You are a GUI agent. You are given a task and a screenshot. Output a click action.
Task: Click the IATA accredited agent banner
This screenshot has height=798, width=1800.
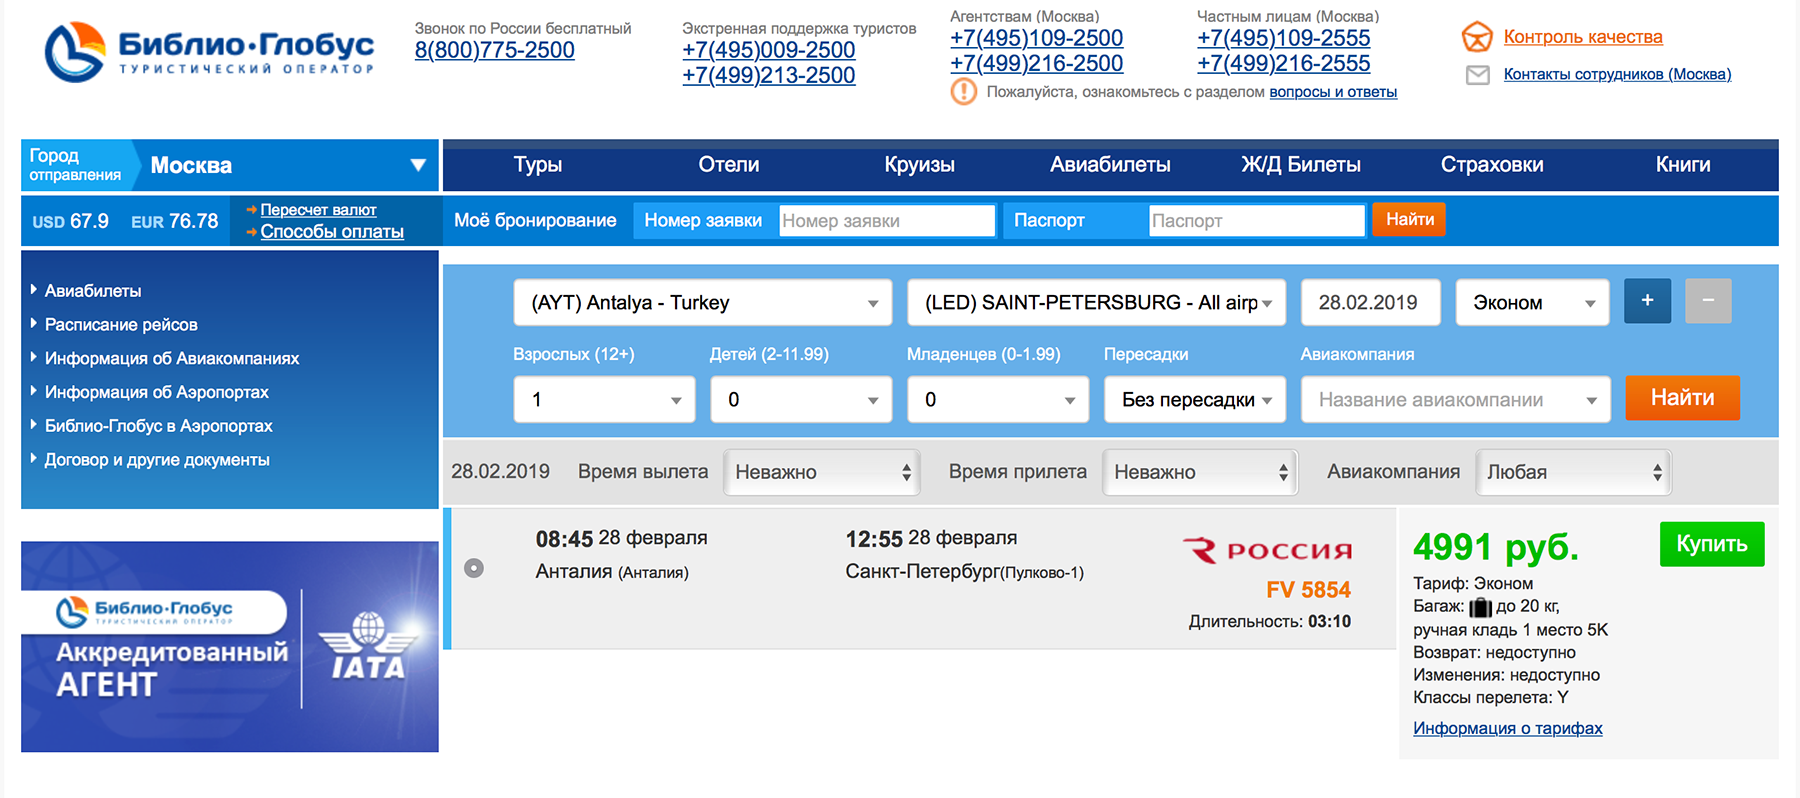pos(230,647)
